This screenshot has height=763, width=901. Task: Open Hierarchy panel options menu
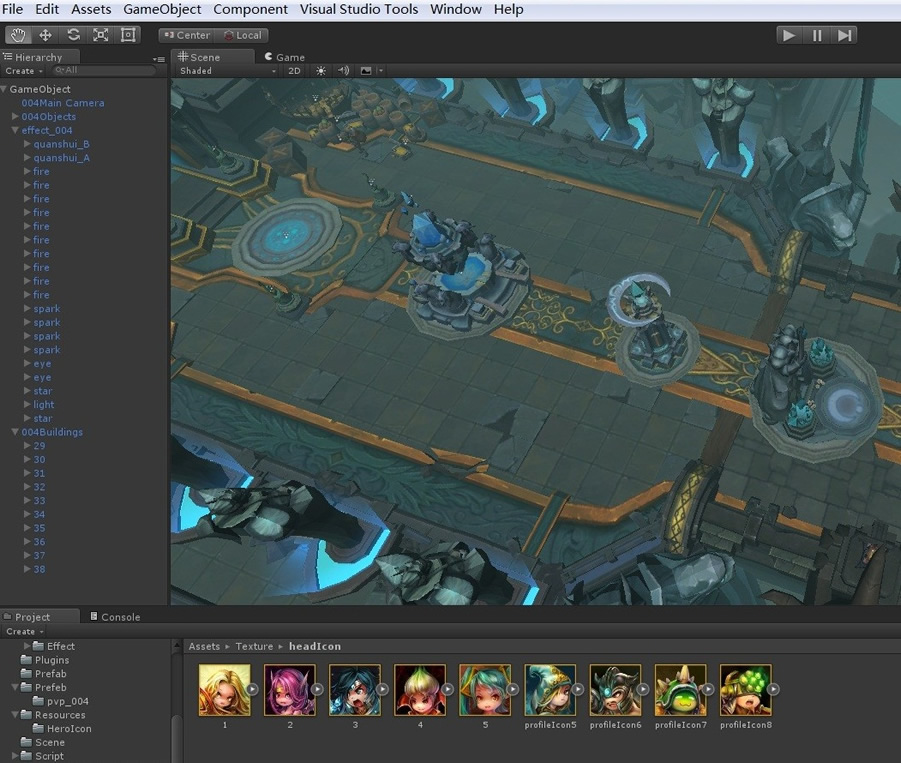tap(159, 59)
